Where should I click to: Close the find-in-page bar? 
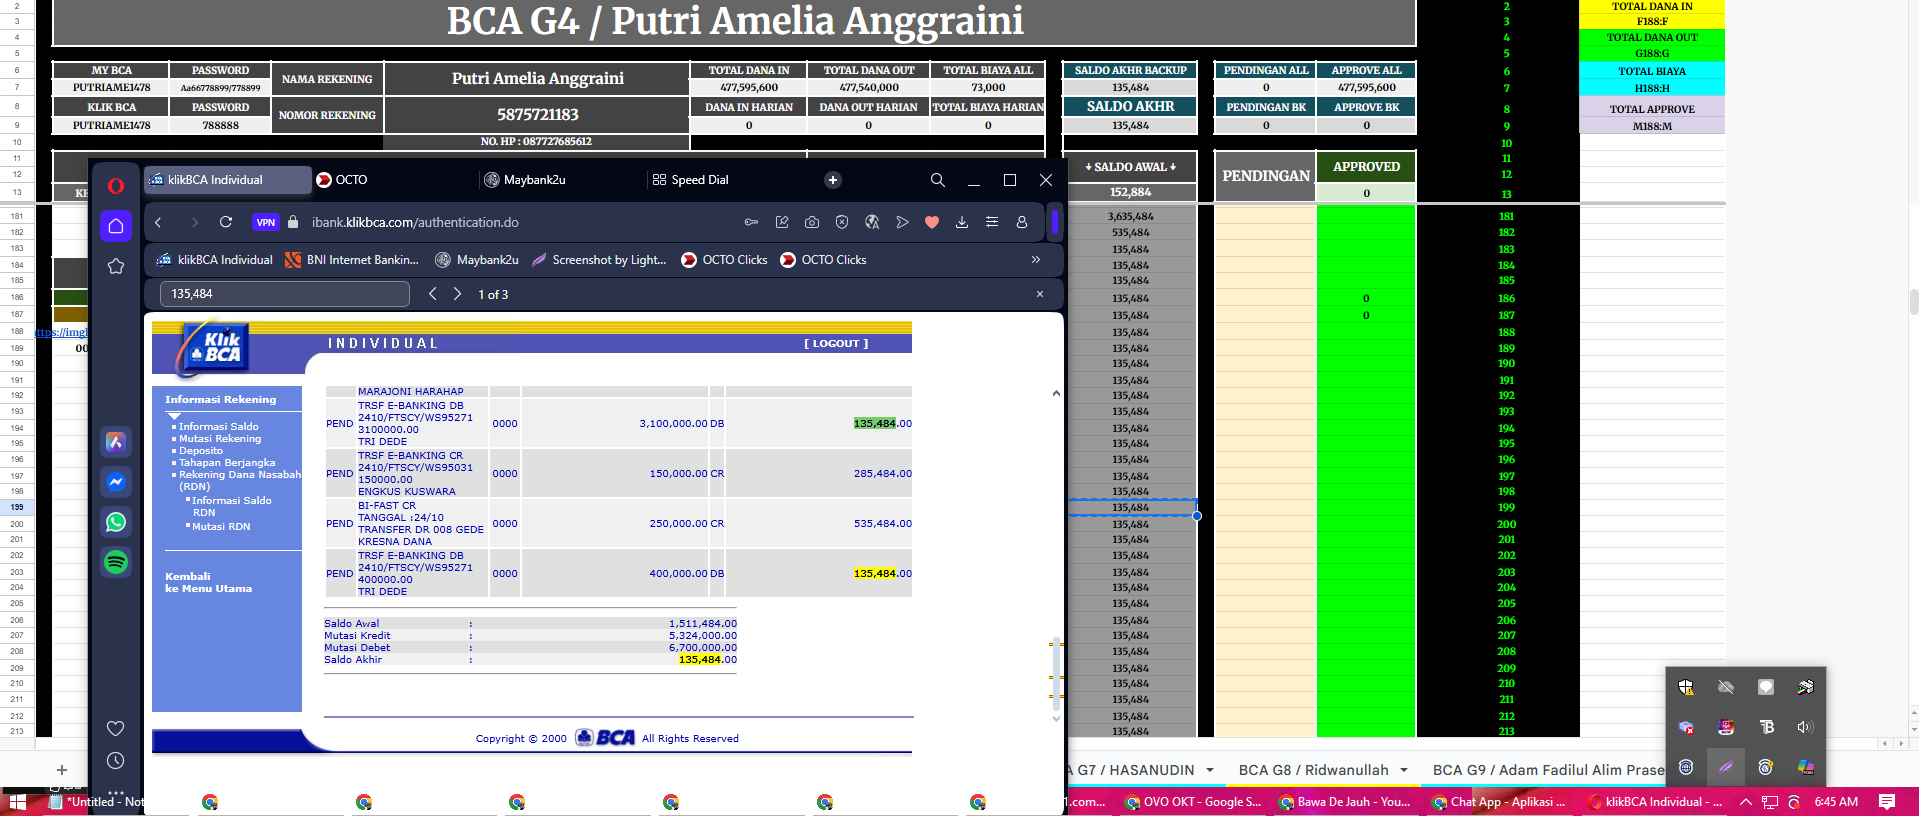point(1040,294)
